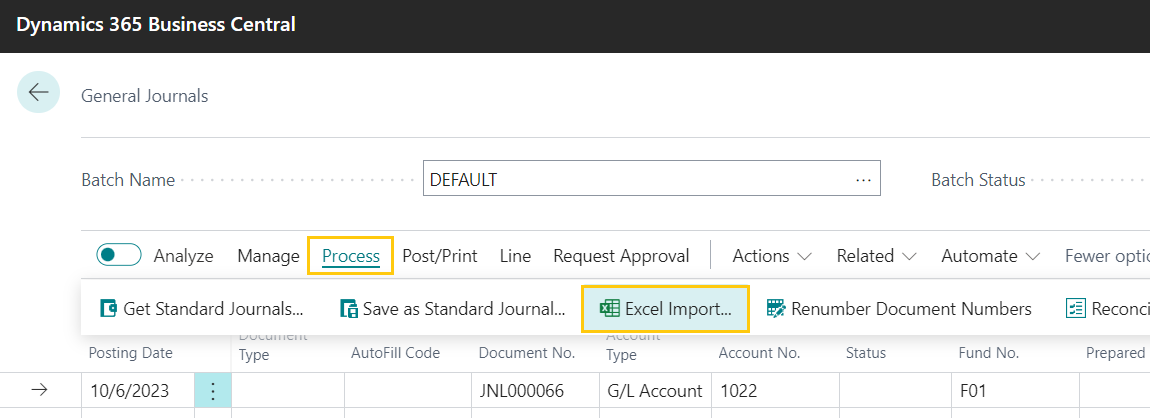Viewport: 1150px width, 418px height.
Task: Click Fewer options
Action: [1107, 256]
